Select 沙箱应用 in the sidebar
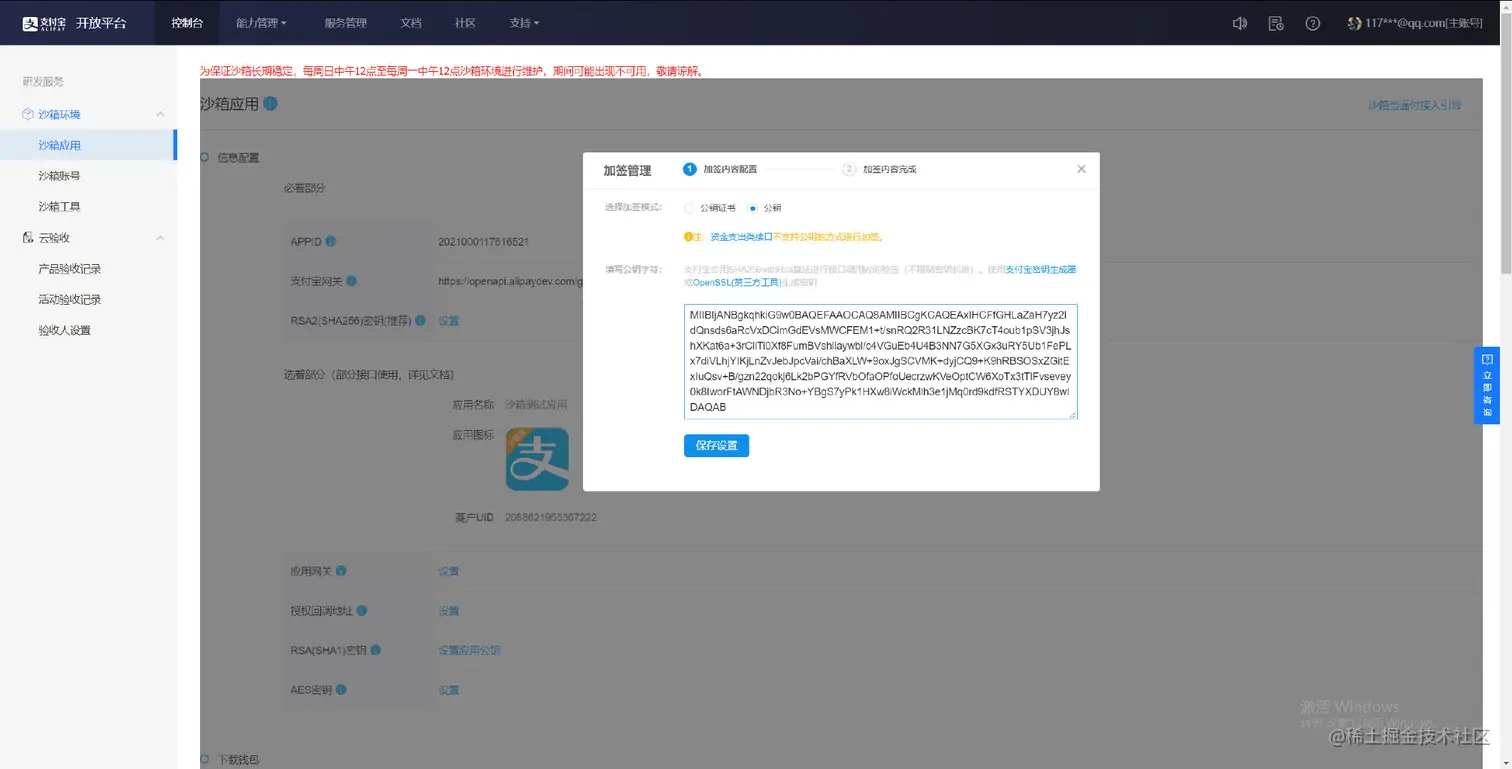Image resolution: width=1512 pixels, height=769 pixels. click(x=88, y=145)
